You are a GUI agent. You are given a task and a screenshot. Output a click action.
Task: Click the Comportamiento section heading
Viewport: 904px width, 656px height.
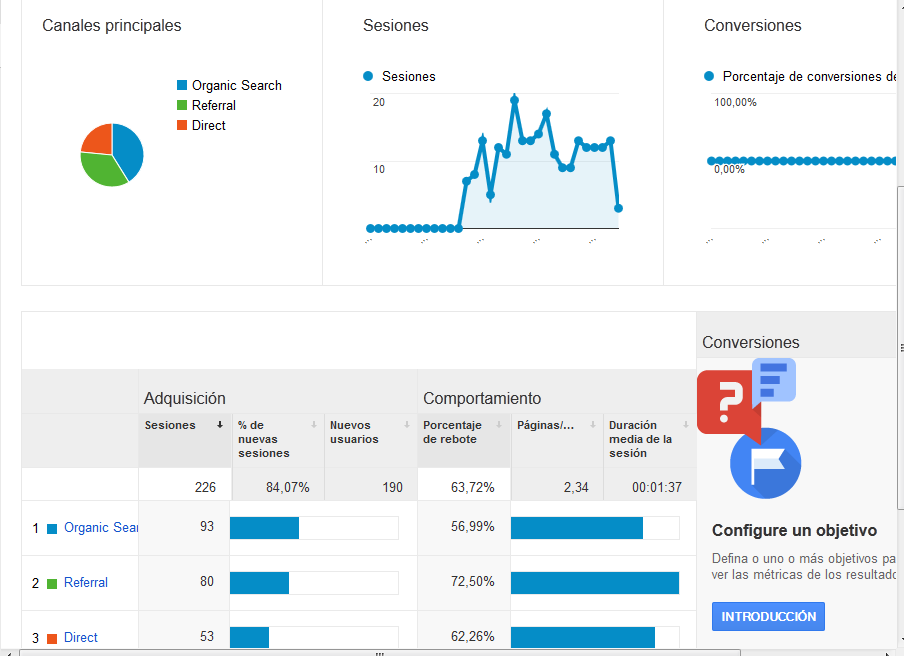tap(482, 398)
